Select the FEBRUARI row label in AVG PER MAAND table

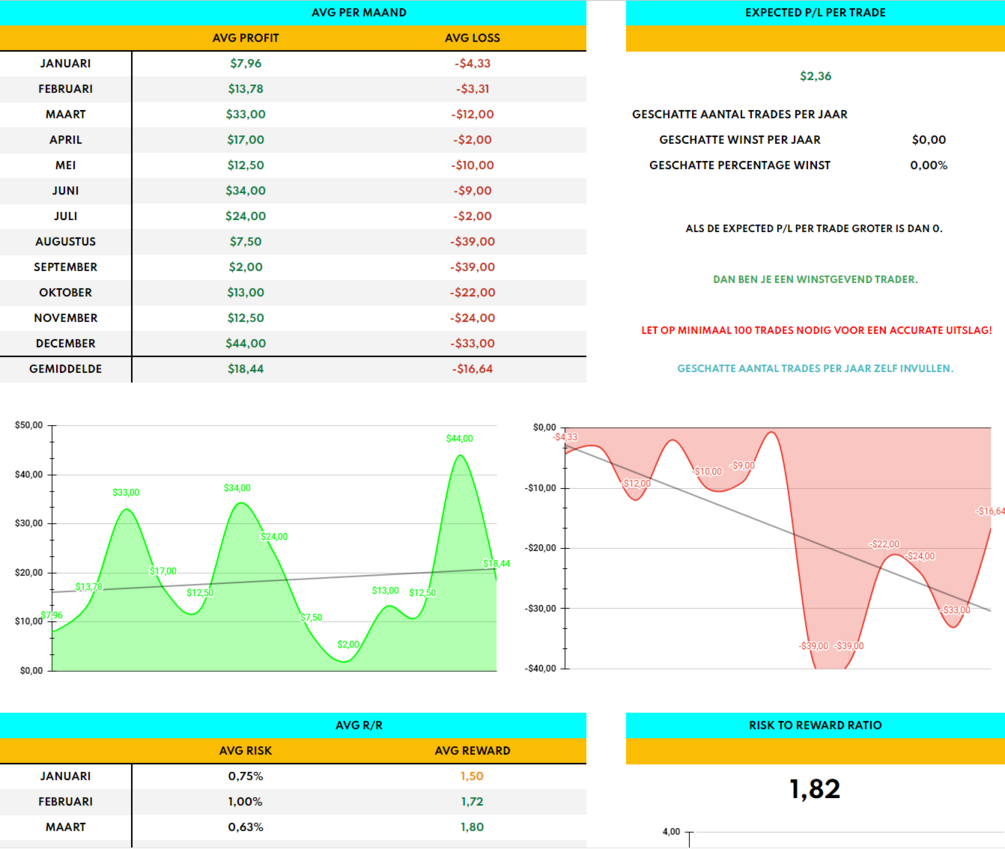pyautogui.click(x=65, y=89)
